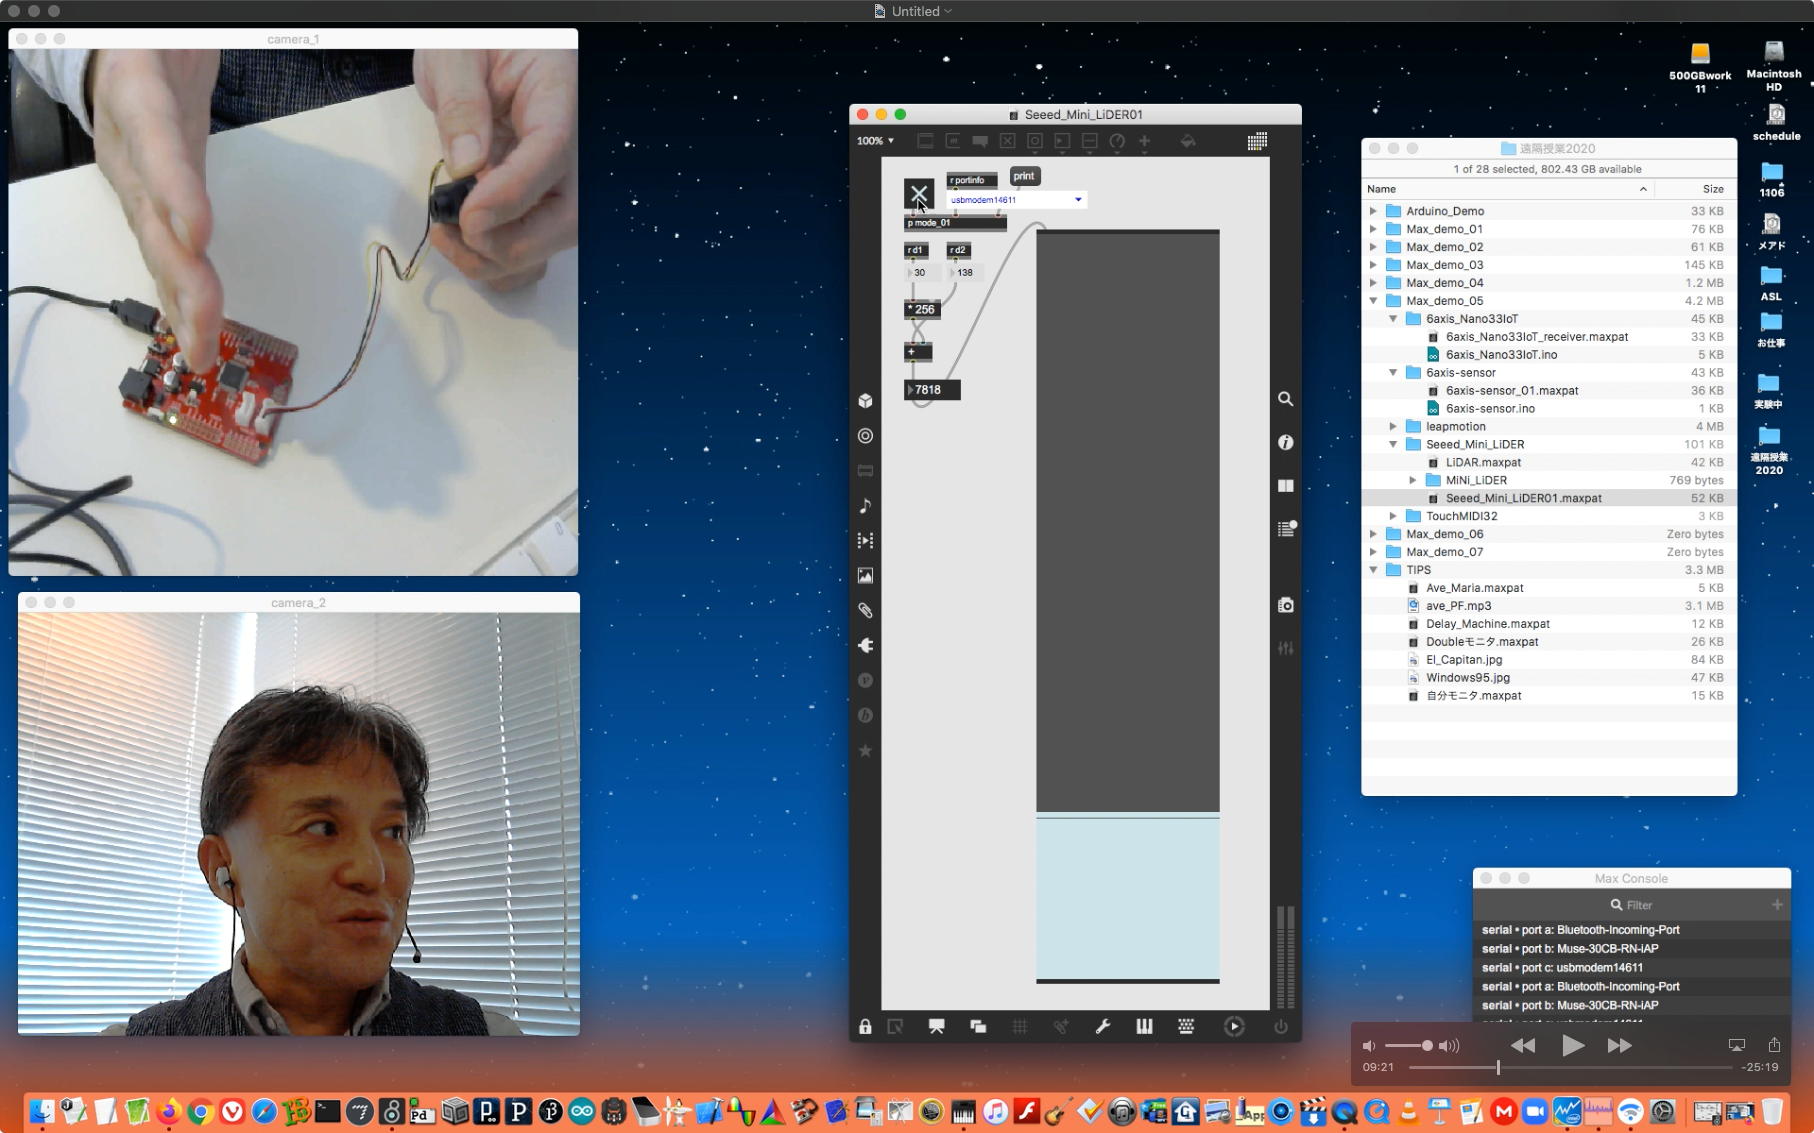Open the target-circle icon in Max left sidebar
The width and height of the screenshot is (1814, 1133).
(865, 436)
